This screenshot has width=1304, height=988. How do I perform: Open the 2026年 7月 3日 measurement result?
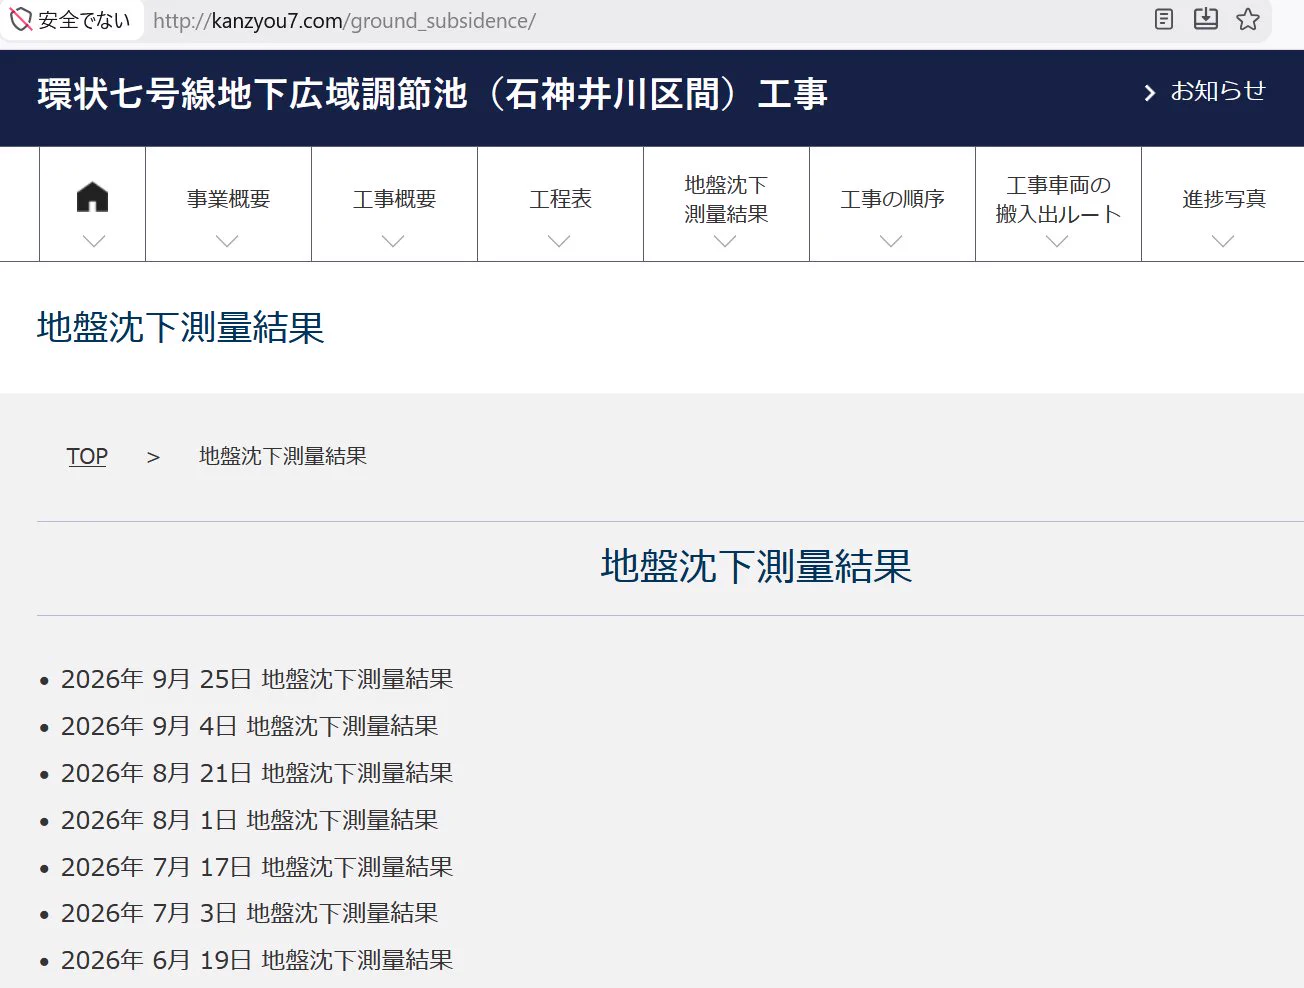pos(249,913)
